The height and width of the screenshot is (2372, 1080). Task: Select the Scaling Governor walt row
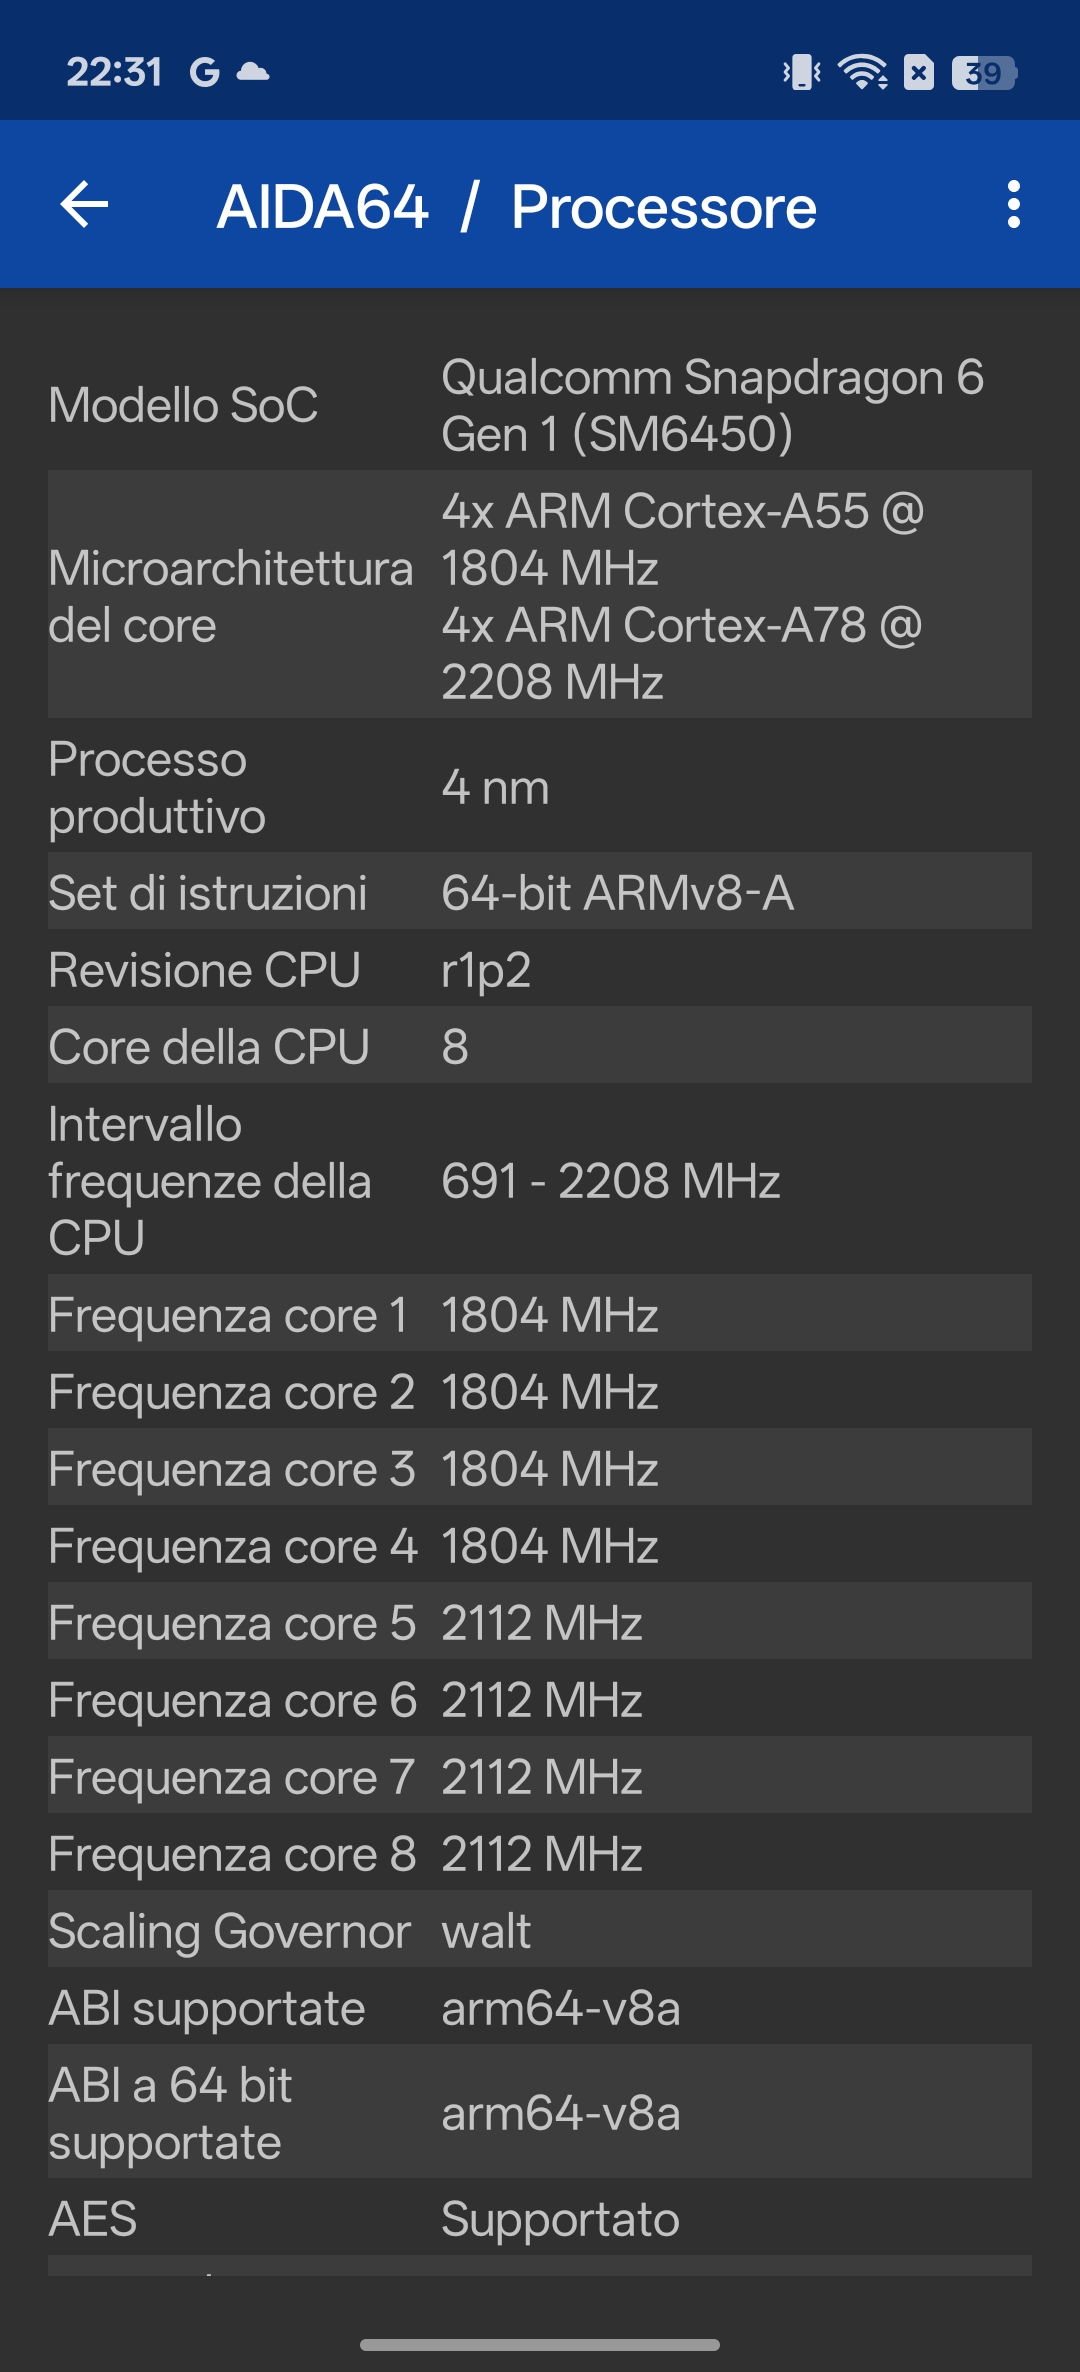pos(540,1930)
